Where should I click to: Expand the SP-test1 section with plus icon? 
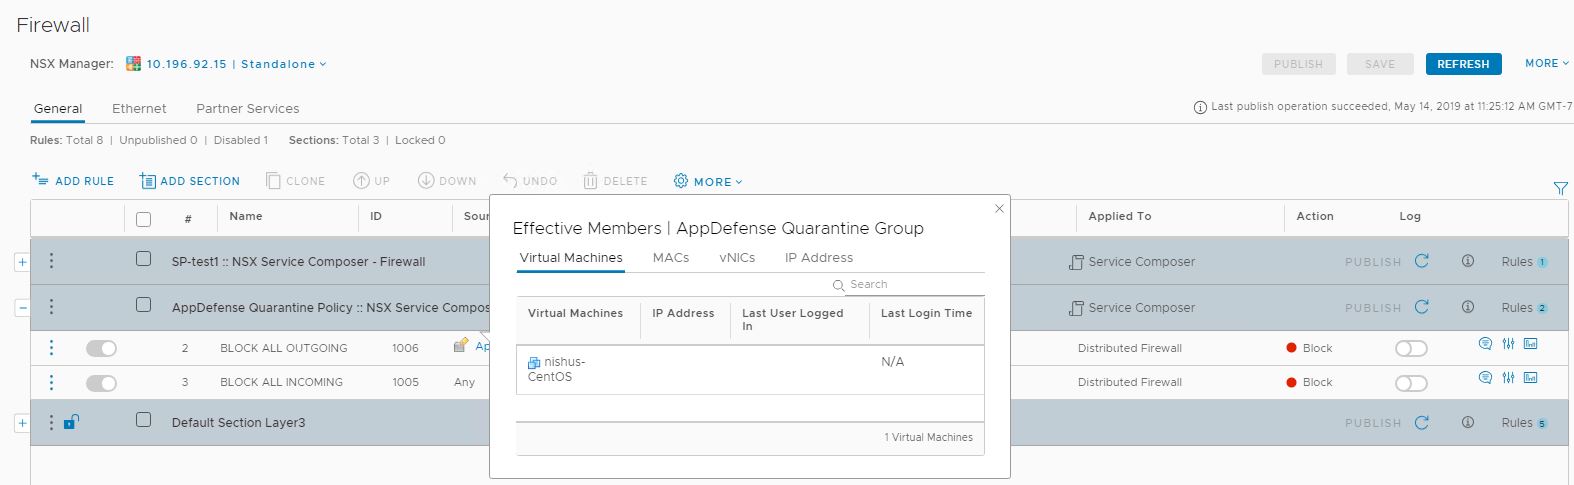pyautogui.click(x=22, y=262)
